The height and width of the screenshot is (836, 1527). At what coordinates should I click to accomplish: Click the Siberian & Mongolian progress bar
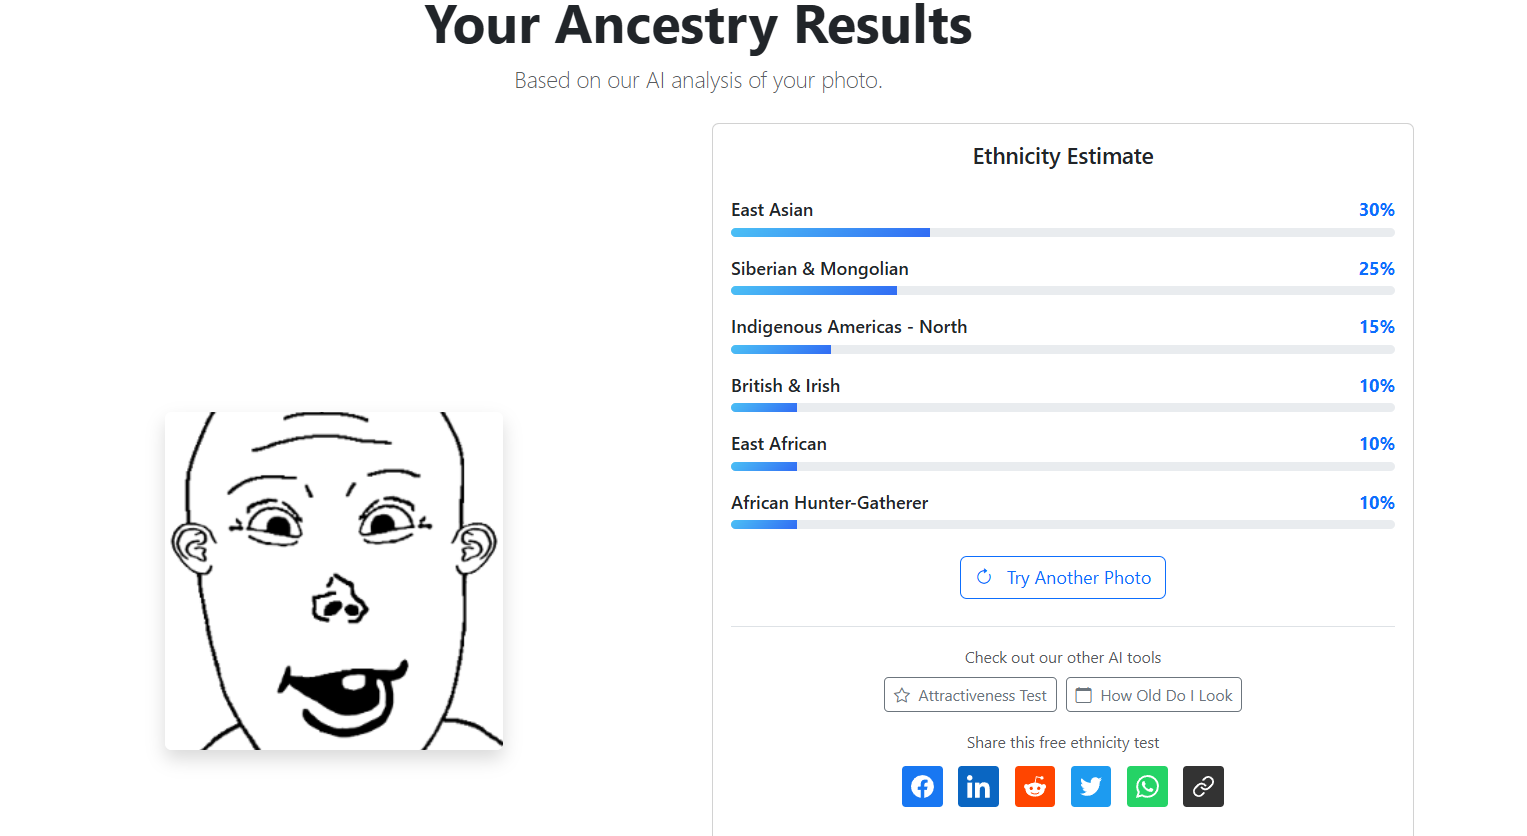click(x=1062, y=291)
